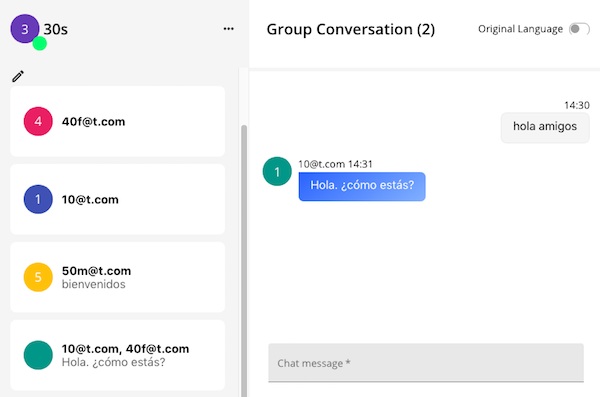
Task: Click the Chat message input field
Action: [x=426, y=363]
